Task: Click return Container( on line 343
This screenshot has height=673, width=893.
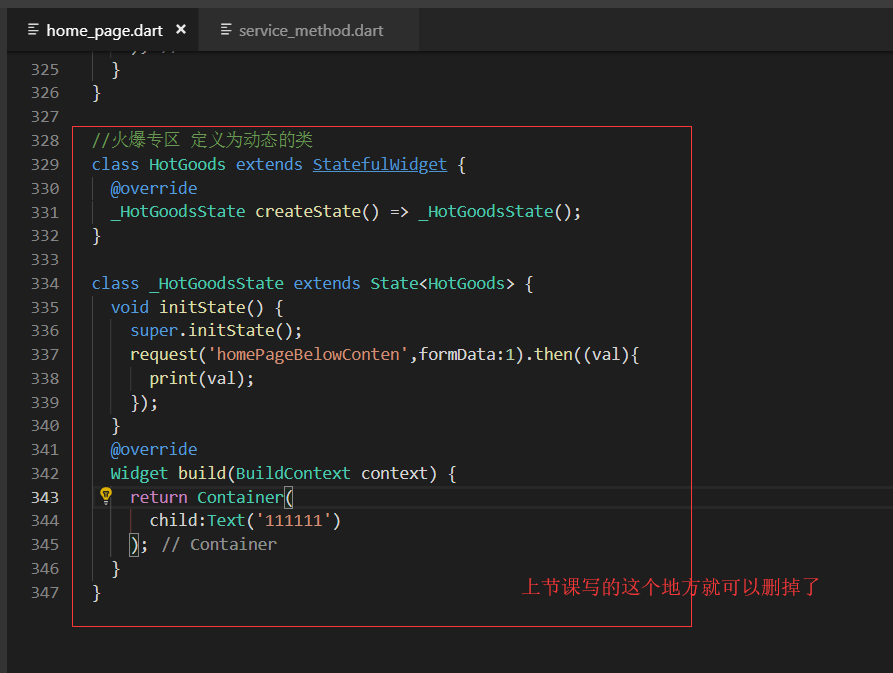Action: tap(212, 498)
